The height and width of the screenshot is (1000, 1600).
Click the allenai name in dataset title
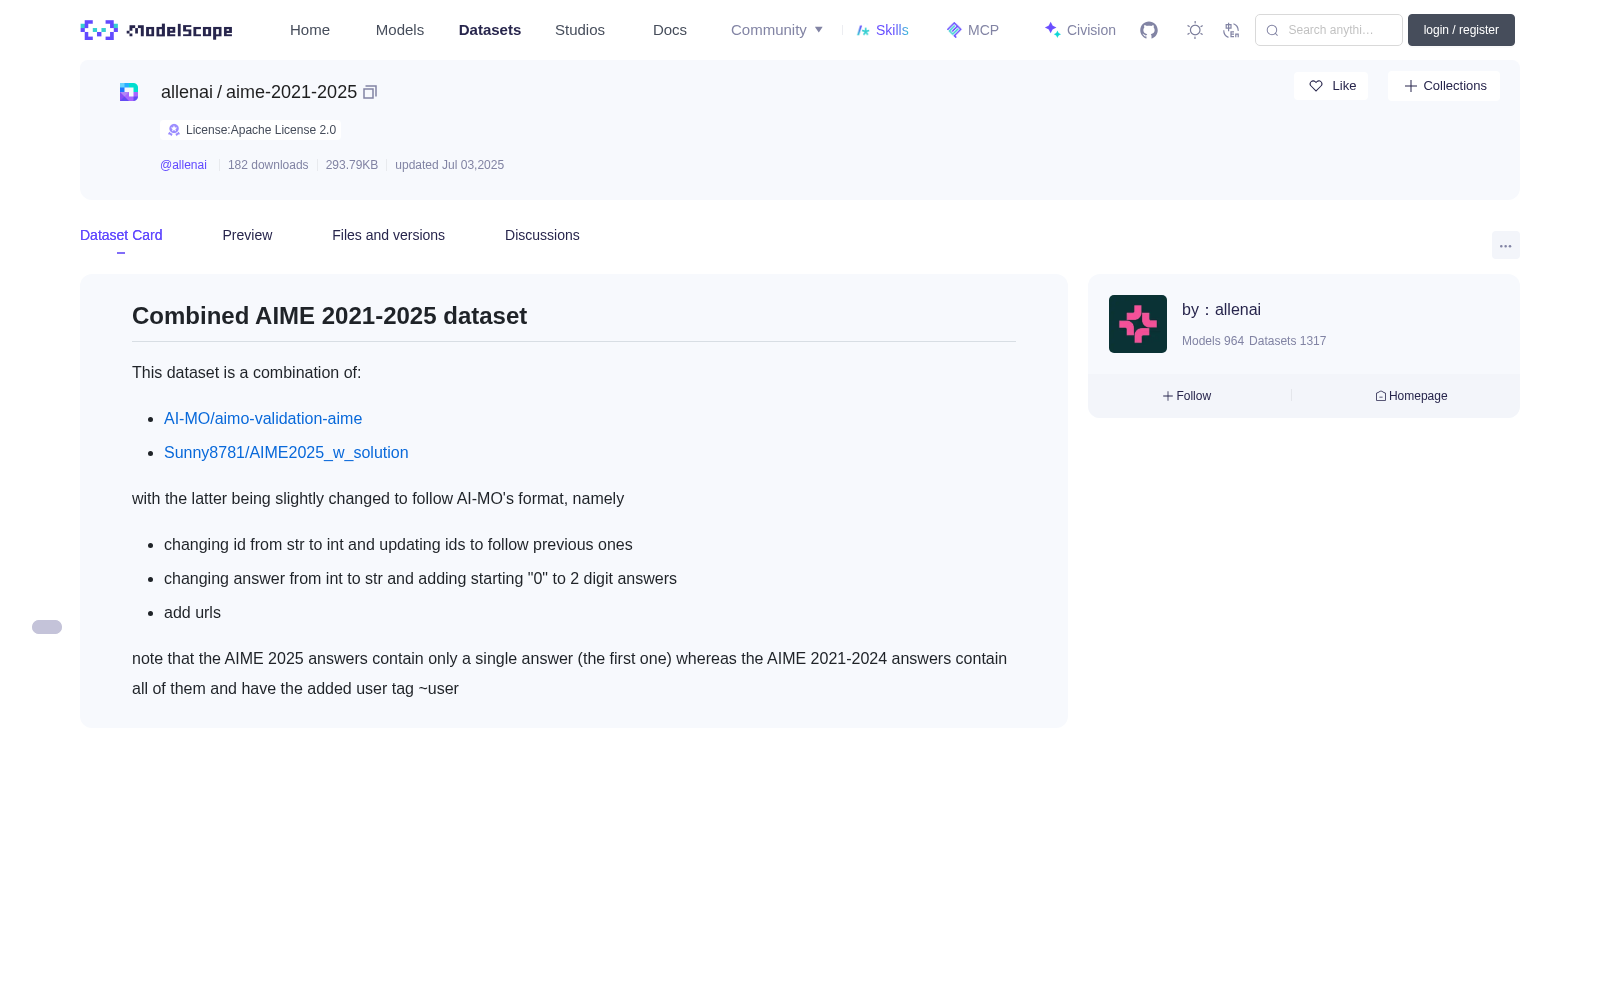click(187, 92)
